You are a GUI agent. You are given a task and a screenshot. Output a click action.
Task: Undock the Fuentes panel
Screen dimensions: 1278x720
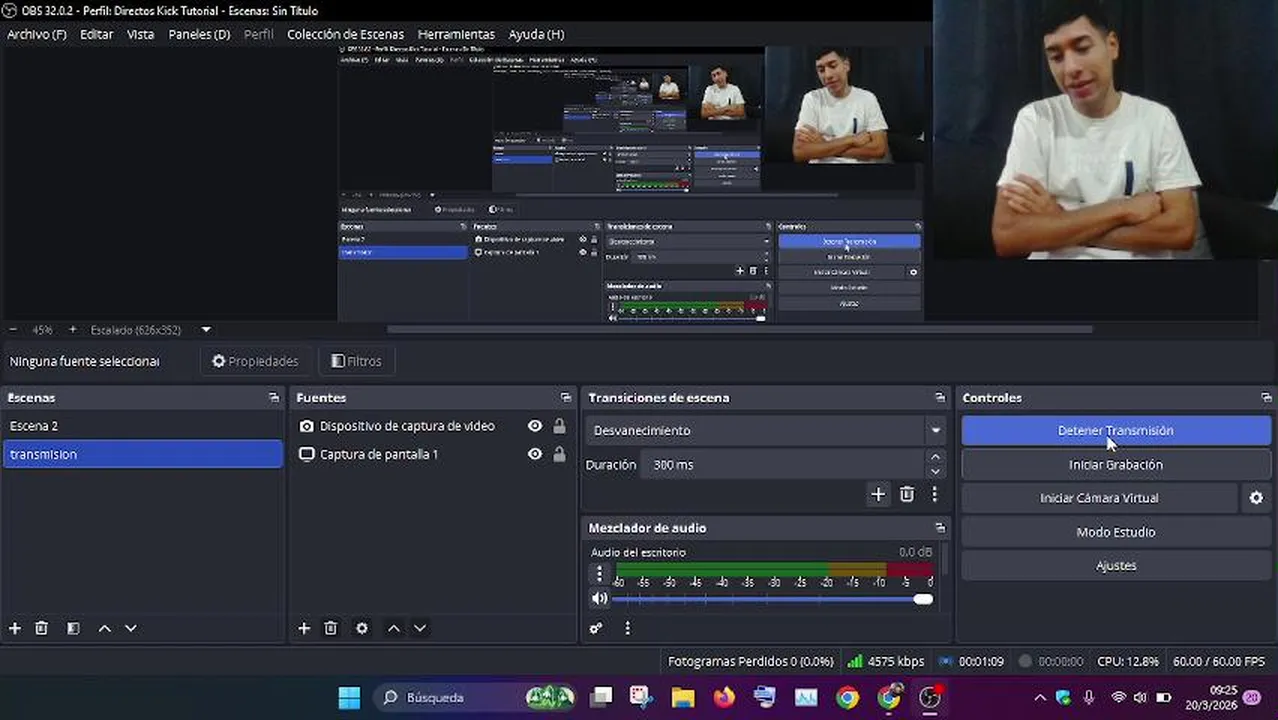point(566,398)
